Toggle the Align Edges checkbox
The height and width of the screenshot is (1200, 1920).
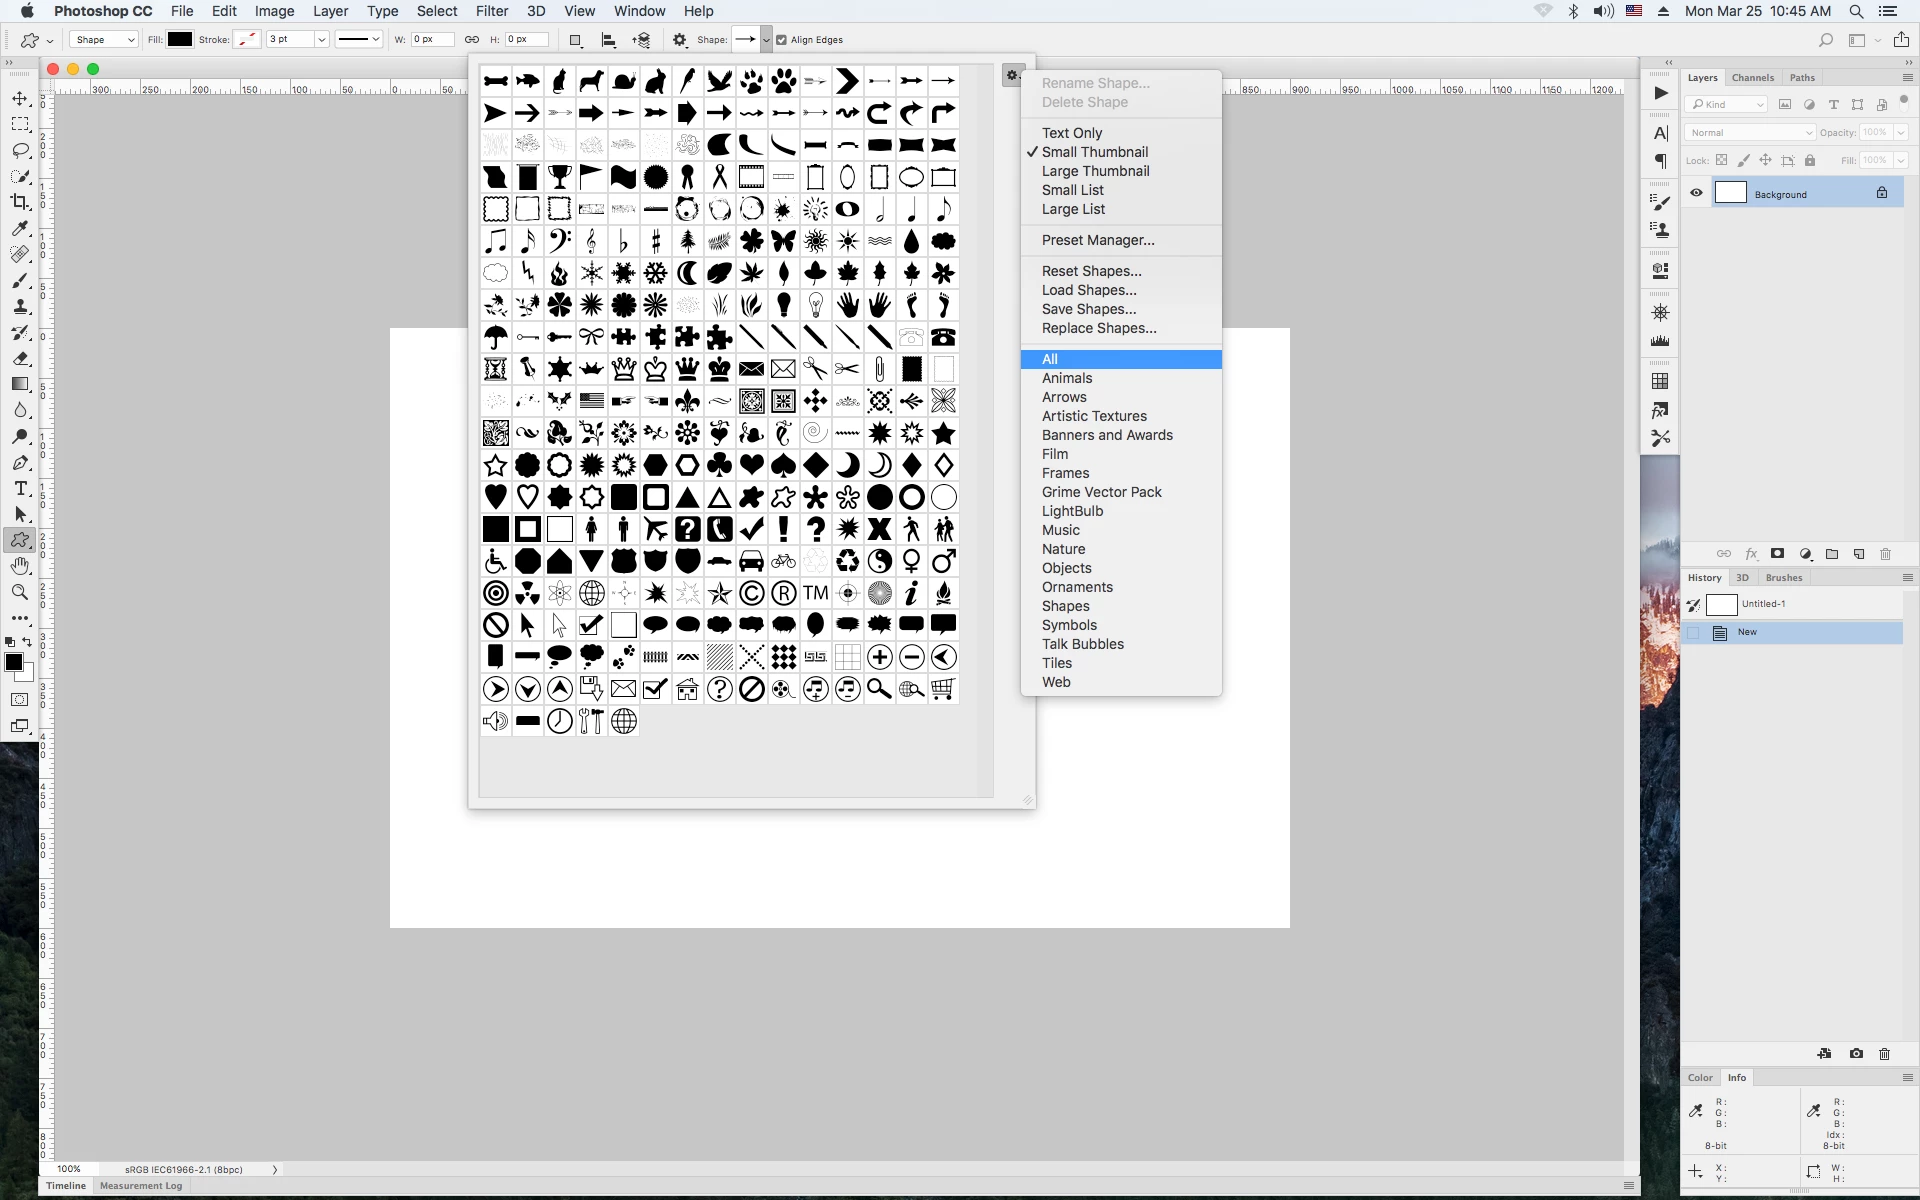tap(782, 40)
